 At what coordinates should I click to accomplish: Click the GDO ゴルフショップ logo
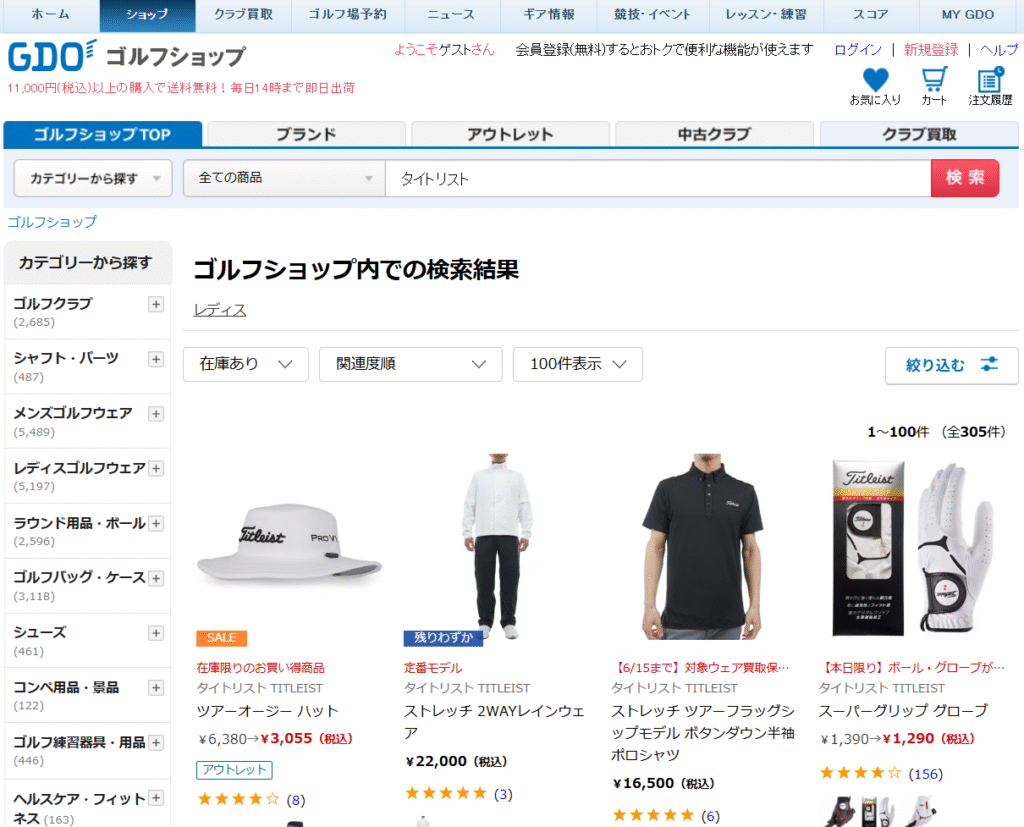coord(127,56)
